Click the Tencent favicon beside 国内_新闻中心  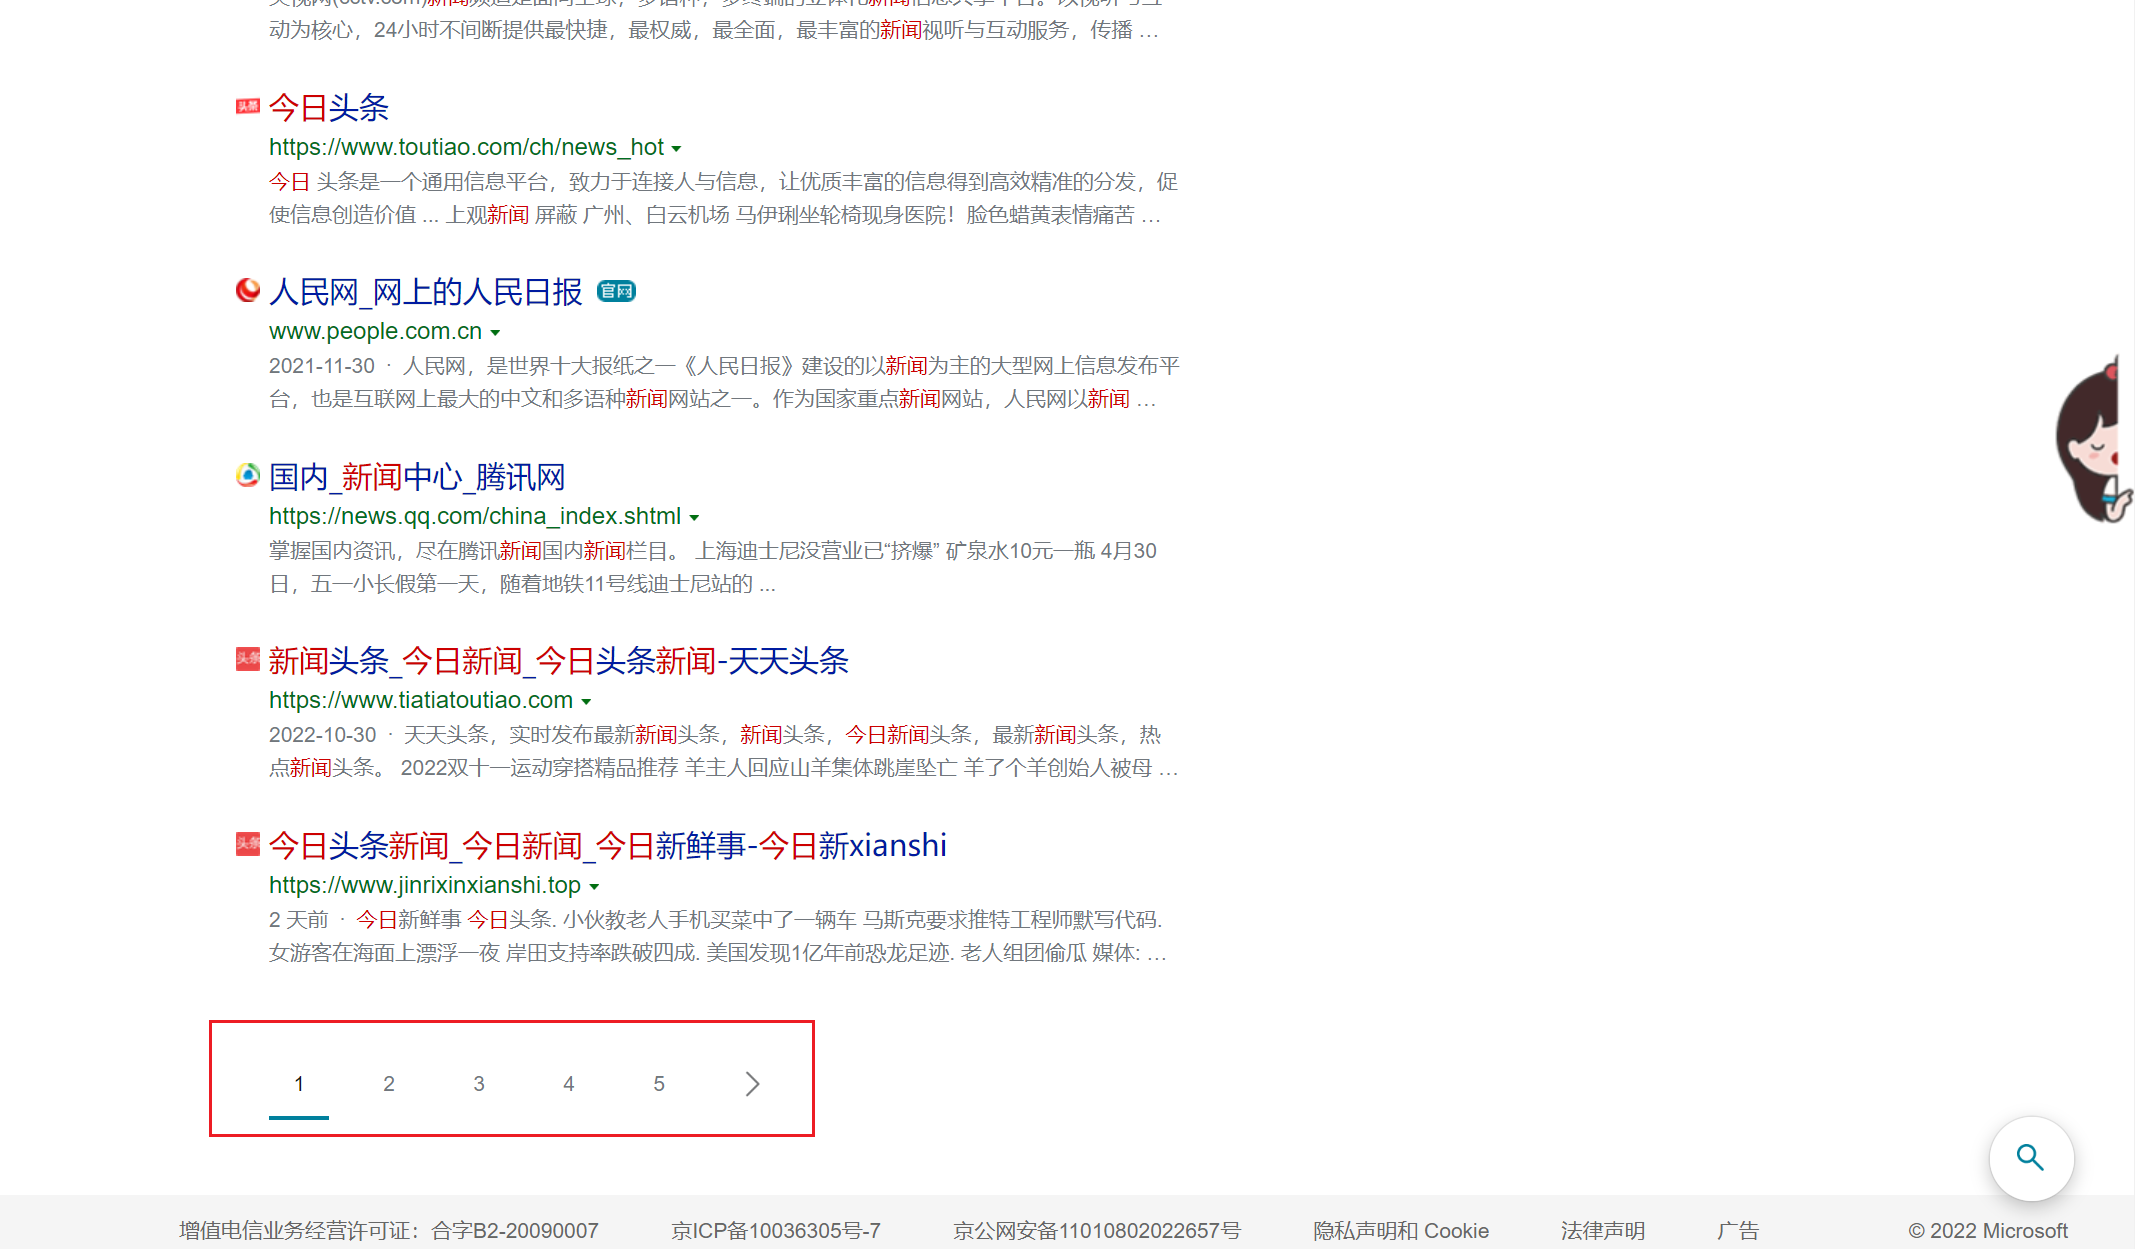[247, 475]
